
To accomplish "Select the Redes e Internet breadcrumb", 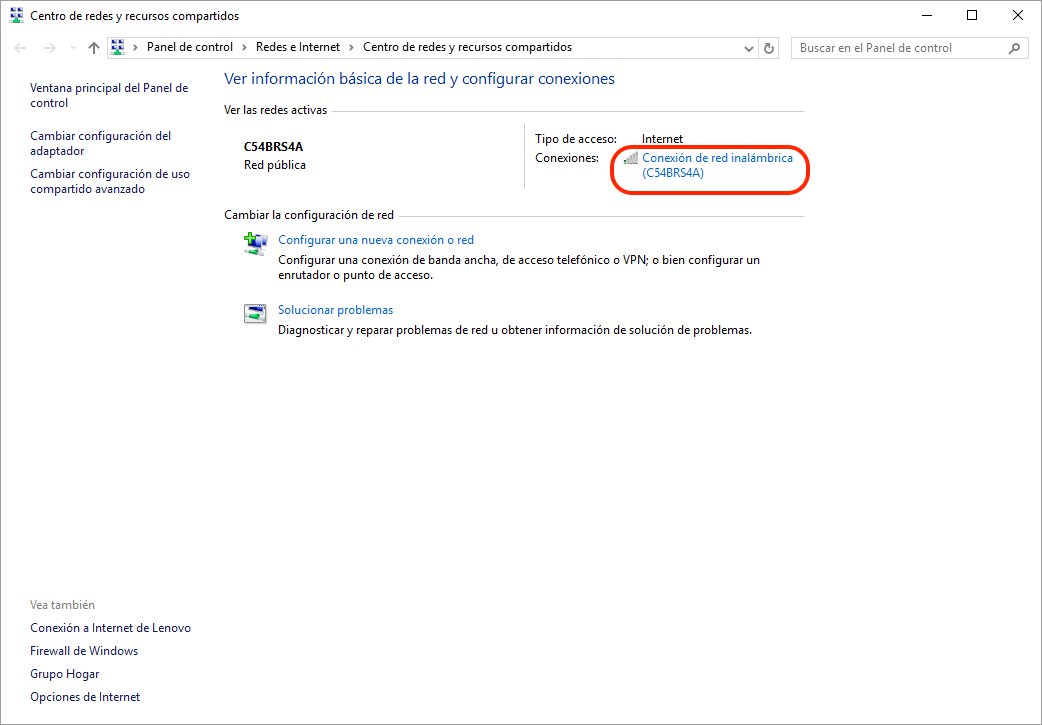I will tap(297, 47).
